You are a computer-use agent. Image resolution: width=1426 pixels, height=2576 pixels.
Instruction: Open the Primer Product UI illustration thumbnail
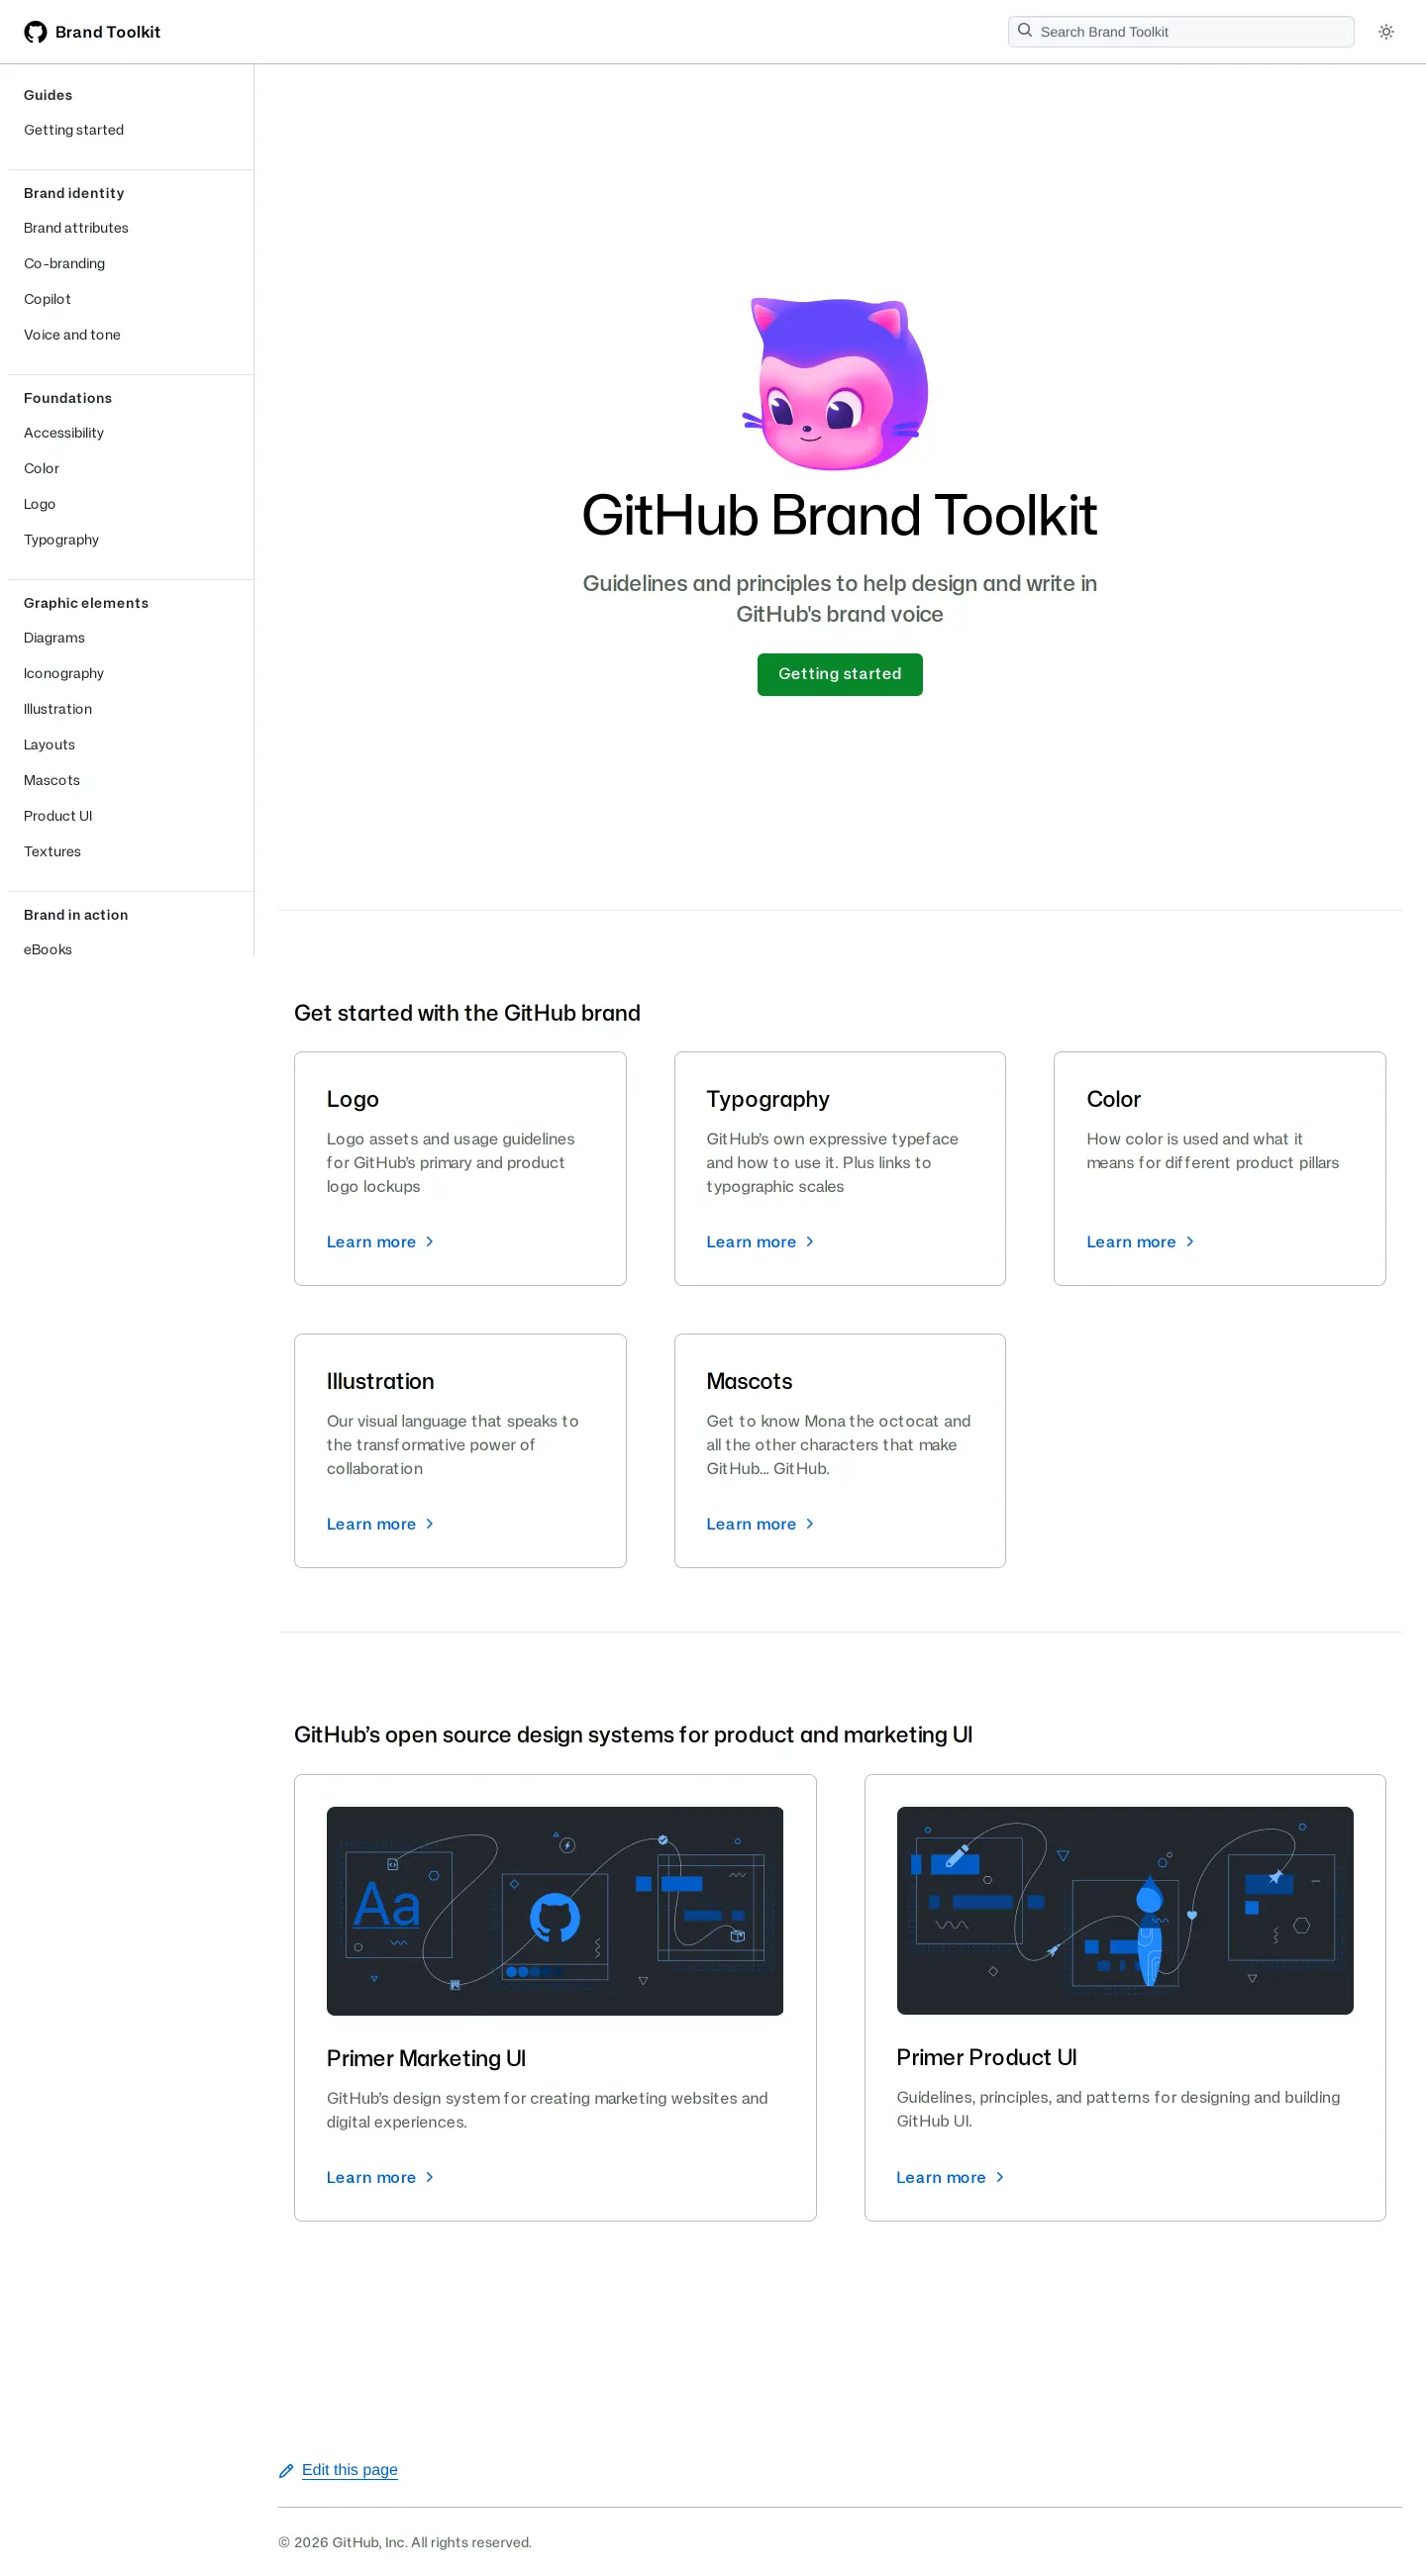click(1125, 1910)
